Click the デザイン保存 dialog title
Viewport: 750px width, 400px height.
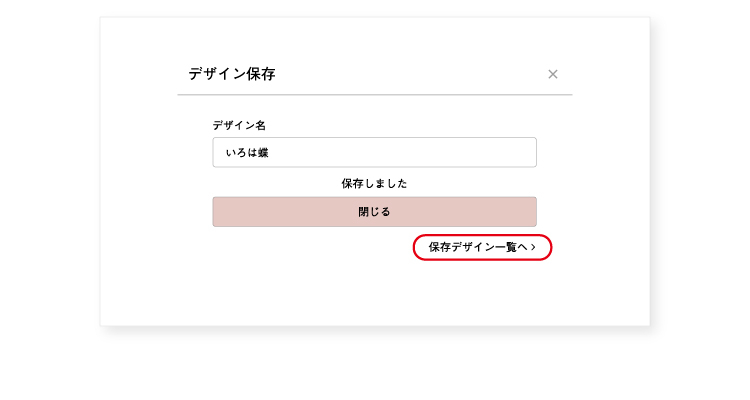231,74
